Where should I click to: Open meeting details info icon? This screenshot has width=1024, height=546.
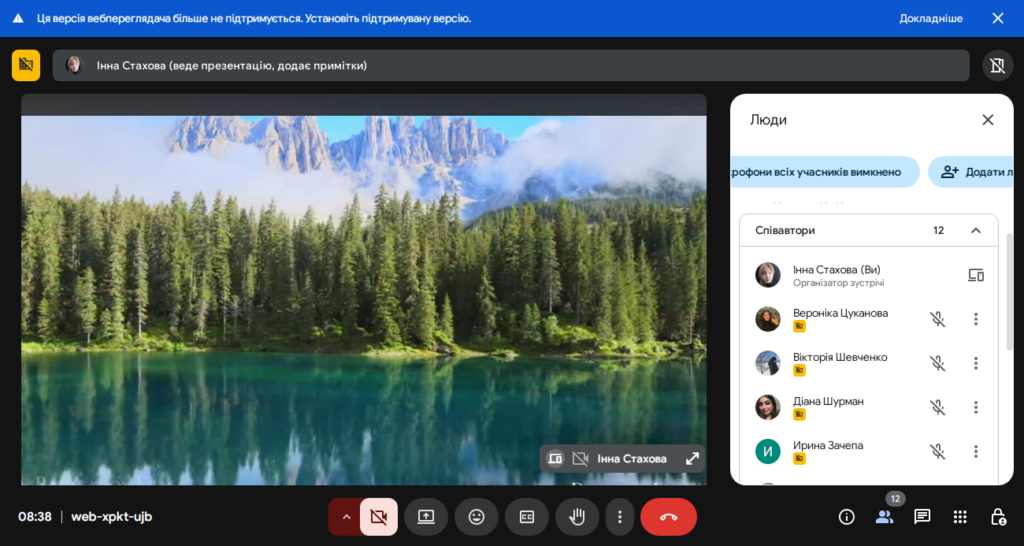847,517
